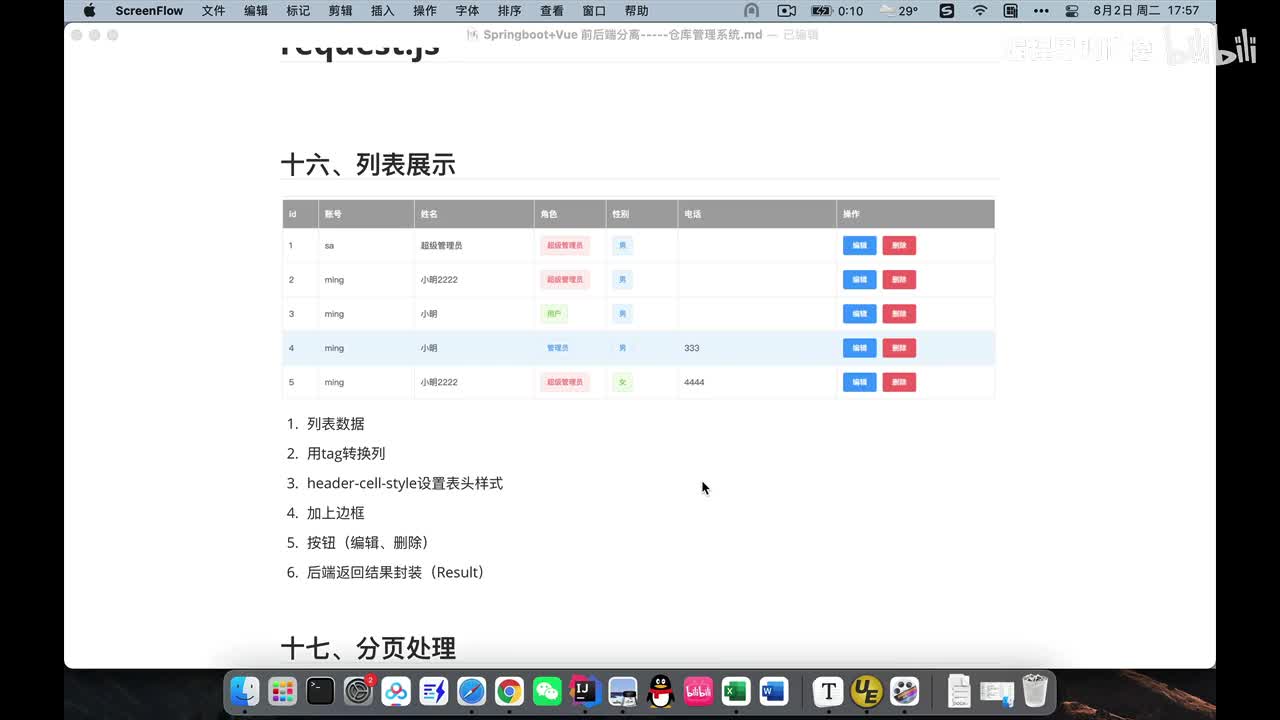Open the 字体 menu
Image resolution: width=1280 pixels, height=720 pixels.
pyautogui.click(x=467, y=11)
